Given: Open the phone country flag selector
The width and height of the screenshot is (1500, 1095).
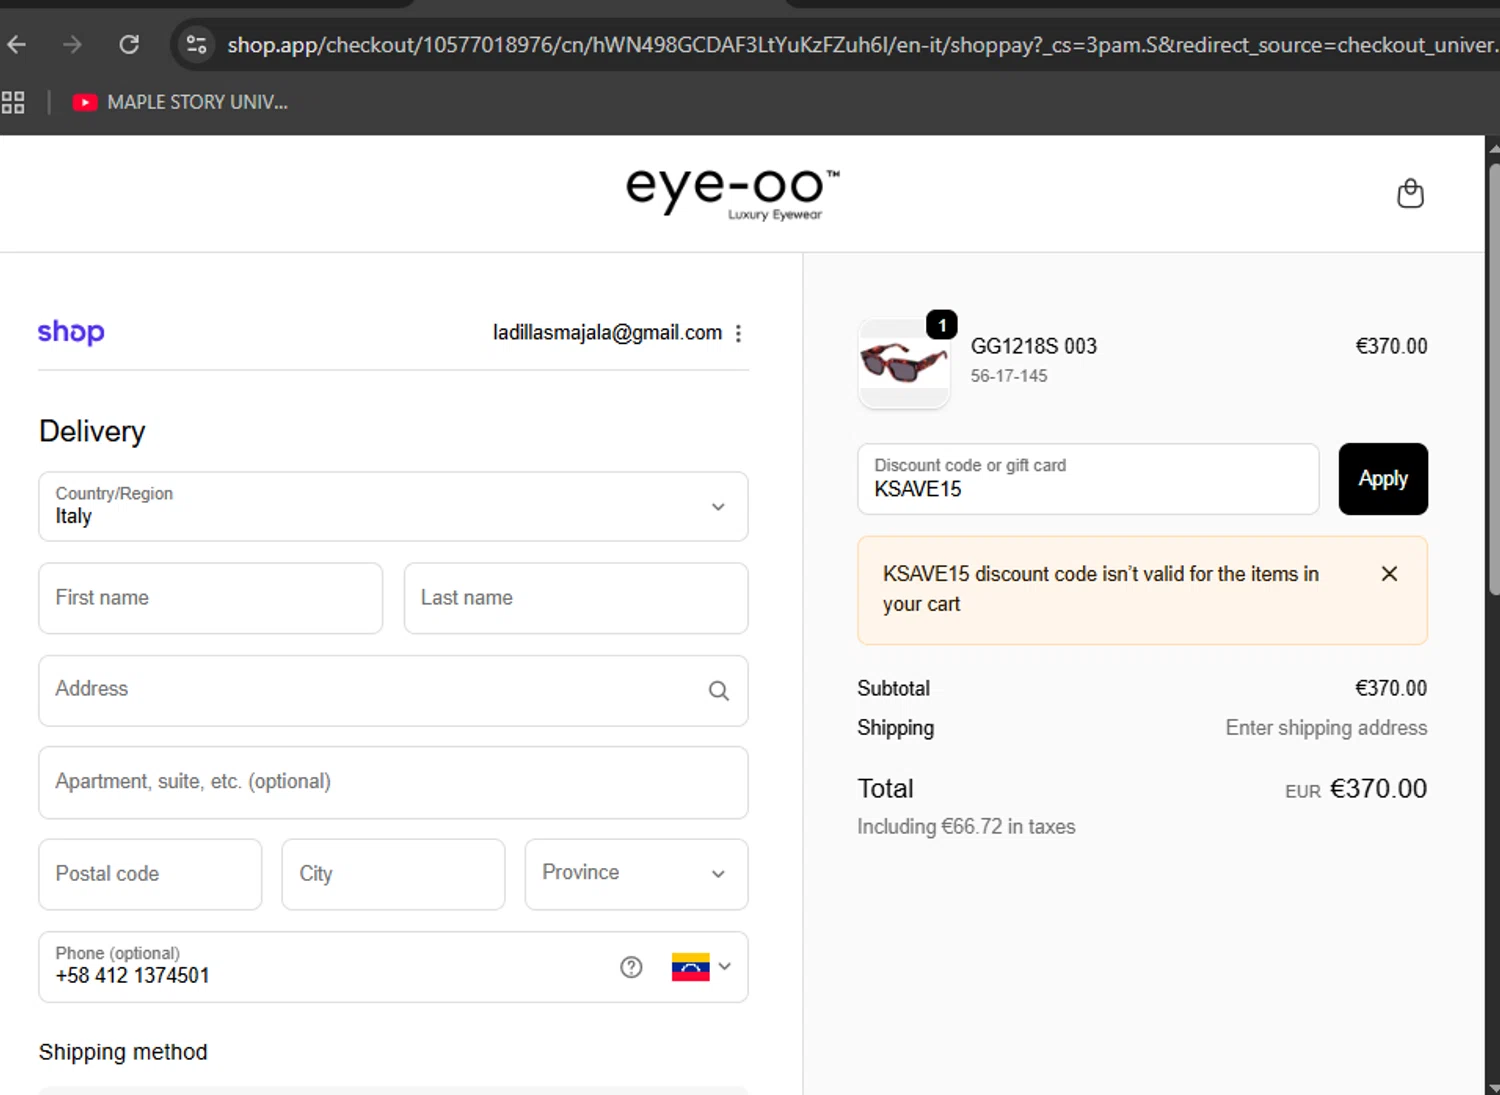Looking at the screenshot, I should coord(701,967).
